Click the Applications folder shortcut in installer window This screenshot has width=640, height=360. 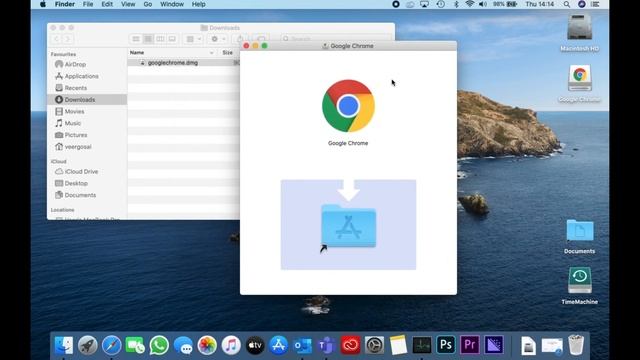click(348, 226)
